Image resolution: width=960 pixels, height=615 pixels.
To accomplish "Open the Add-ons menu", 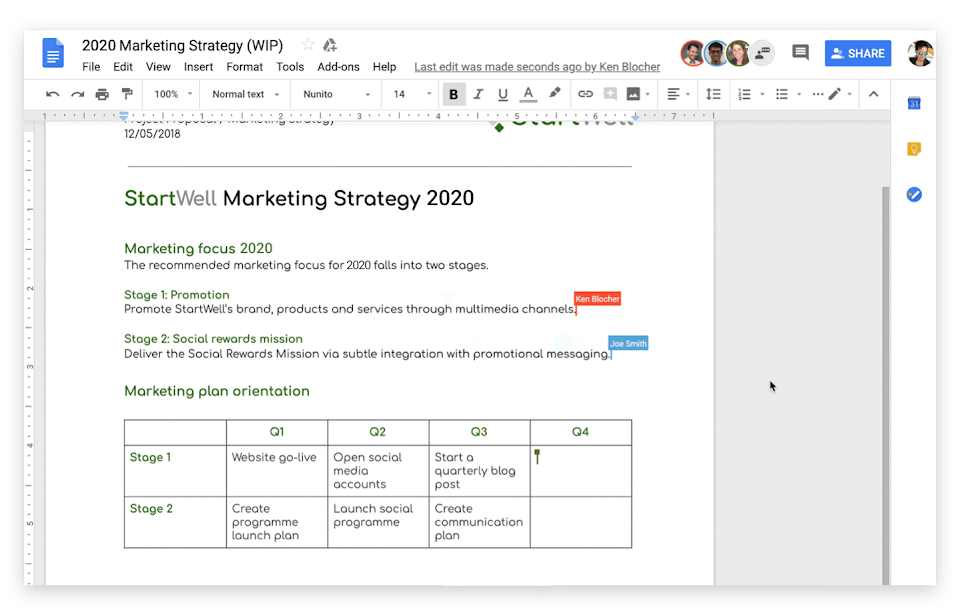I will (338, 67).
